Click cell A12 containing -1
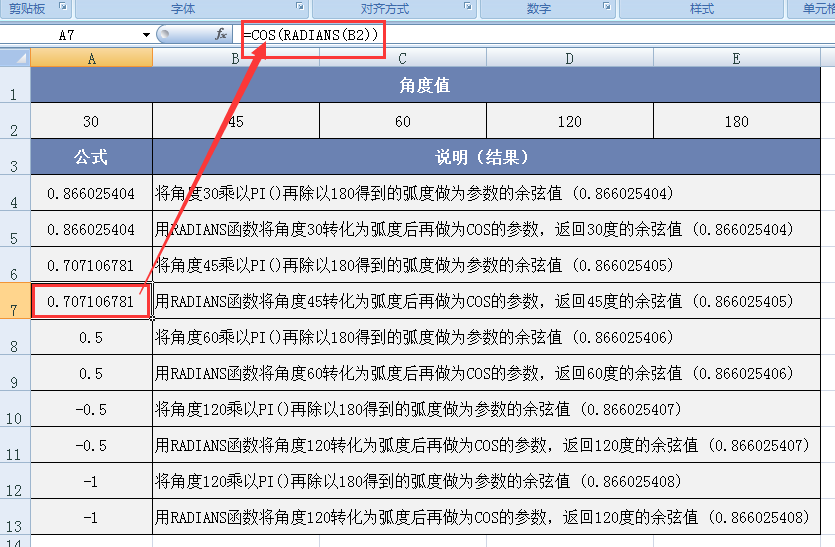 92,481
